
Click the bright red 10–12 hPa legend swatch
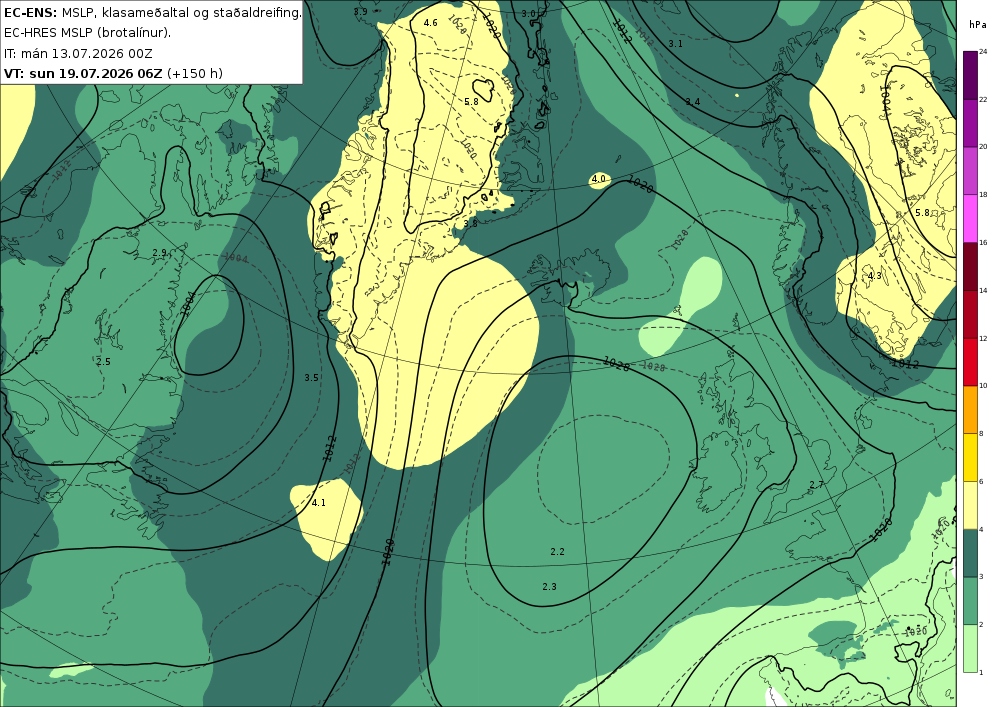coord(970,361)
